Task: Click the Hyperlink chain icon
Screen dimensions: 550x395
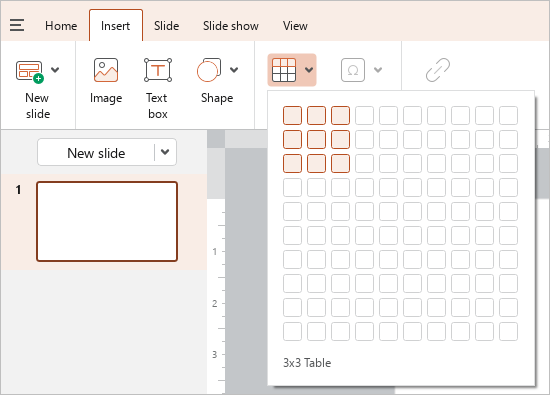Action: pyautogui.click(x=438, y=70)
